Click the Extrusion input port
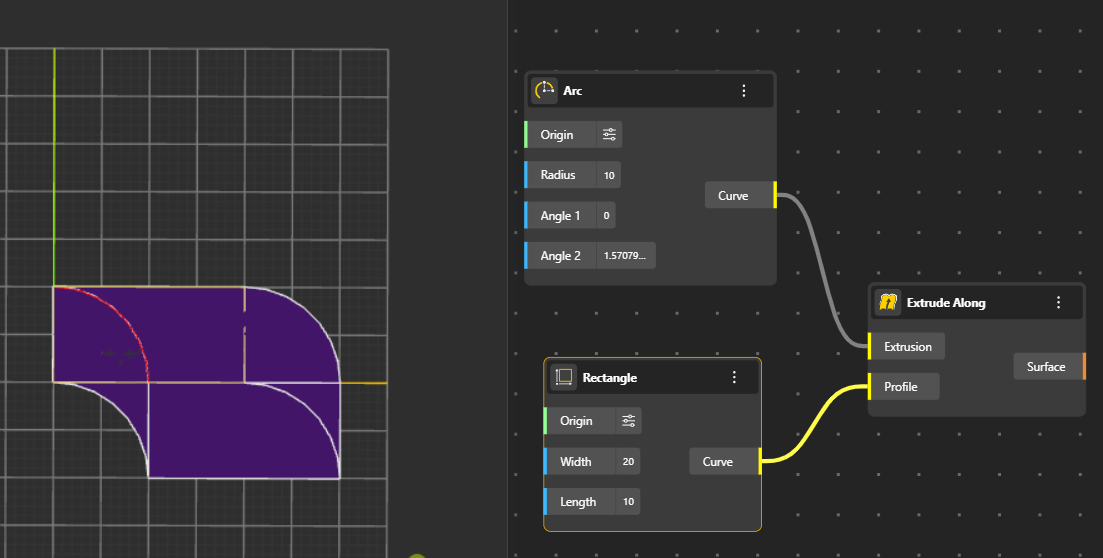 pyautogui.click(x=870, y=347)
